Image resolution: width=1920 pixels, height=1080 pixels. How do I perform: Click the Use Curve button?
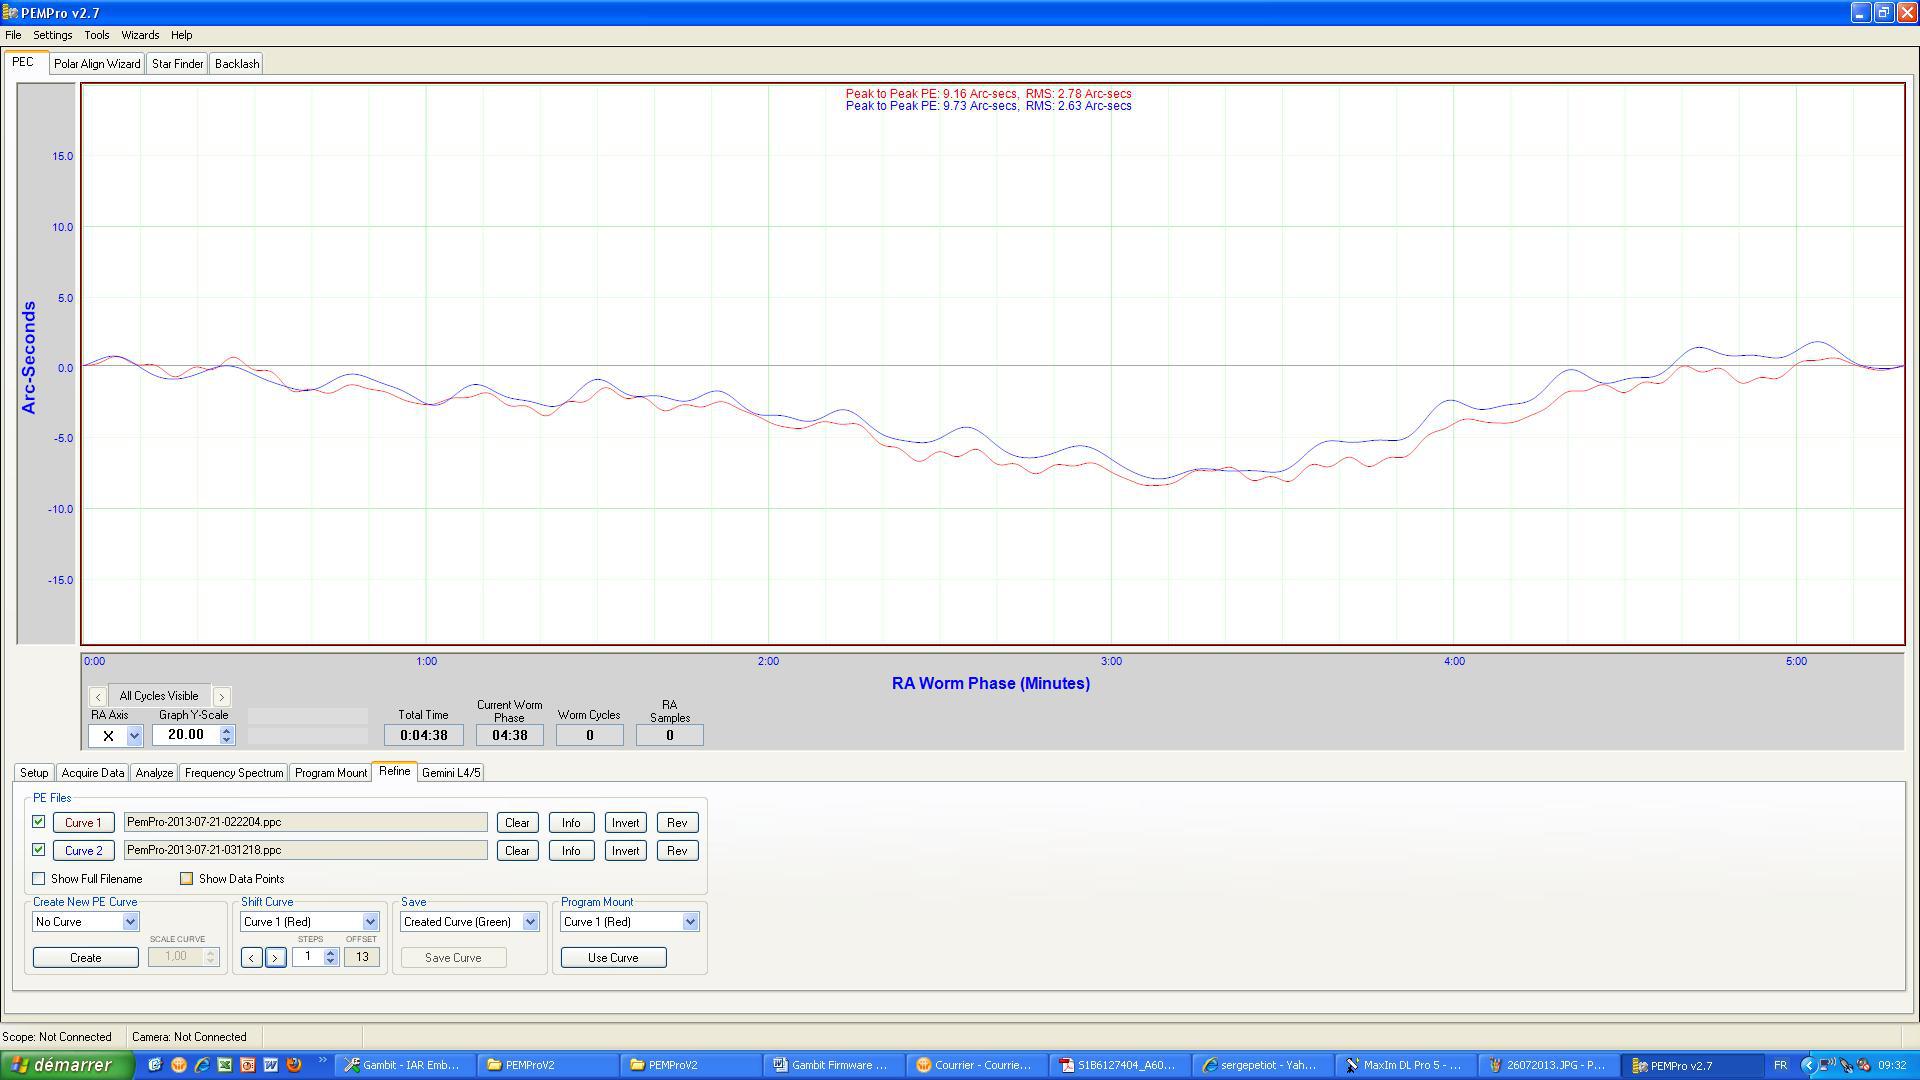[613, 958]
